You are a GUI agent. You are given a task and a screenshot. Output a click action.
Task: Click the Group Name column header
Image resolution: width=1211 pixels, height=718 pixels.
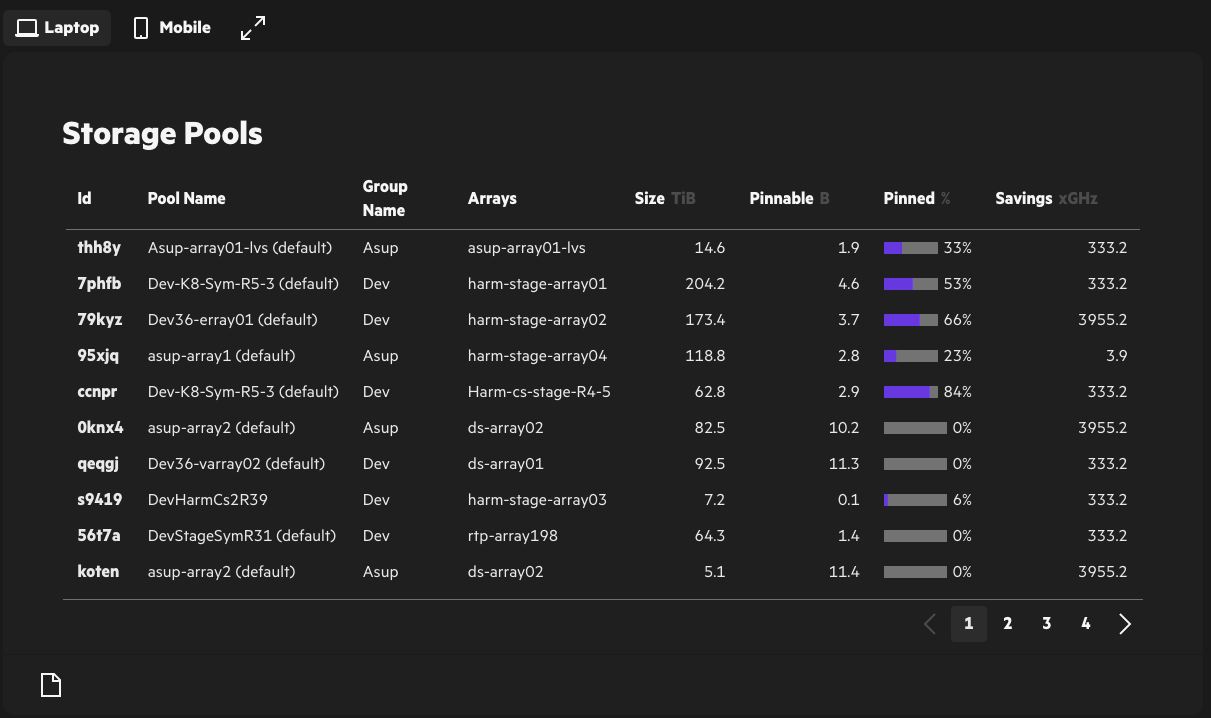385,198
